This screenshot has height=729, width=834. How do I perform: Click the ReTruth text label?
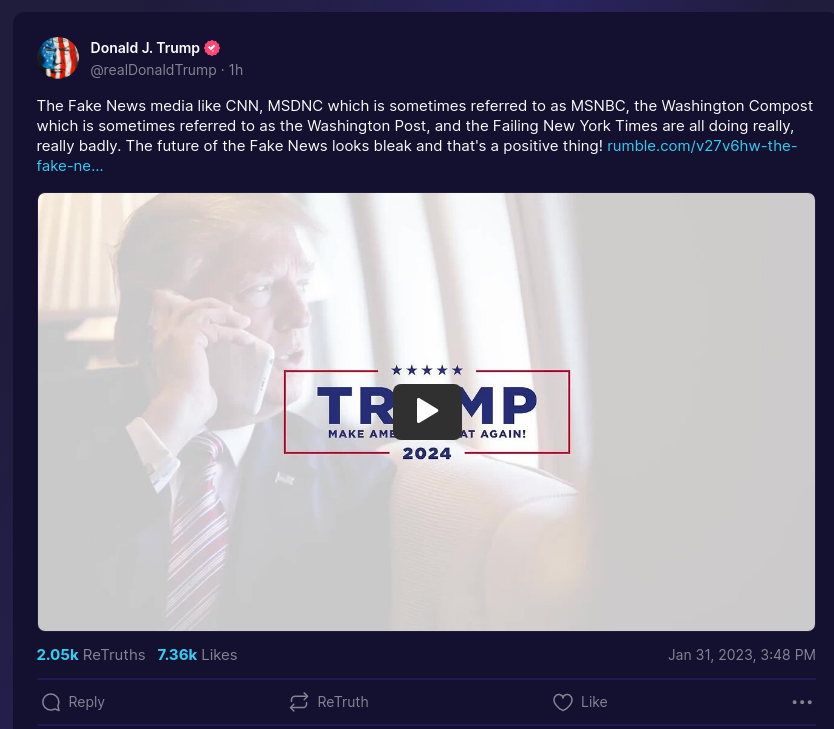coord(343,702)
